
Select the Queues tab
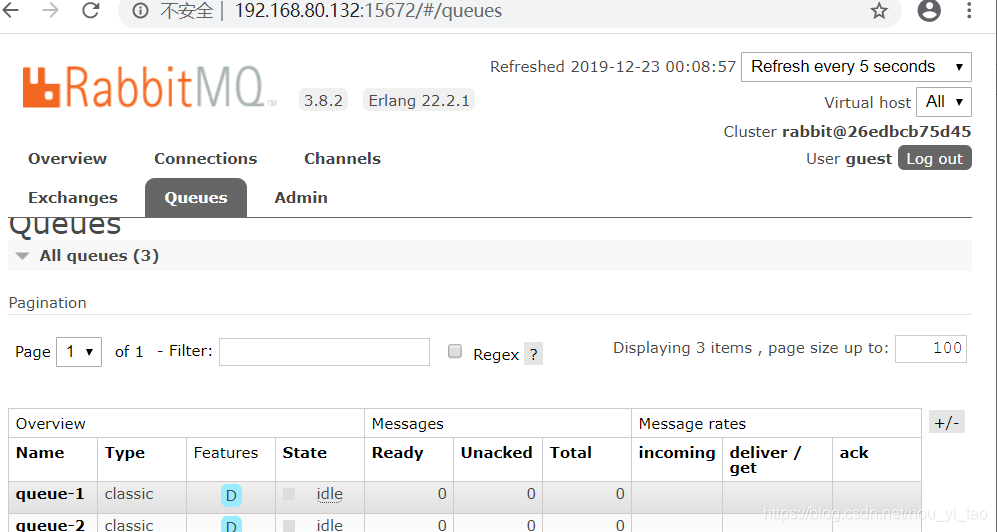point(196,198)
